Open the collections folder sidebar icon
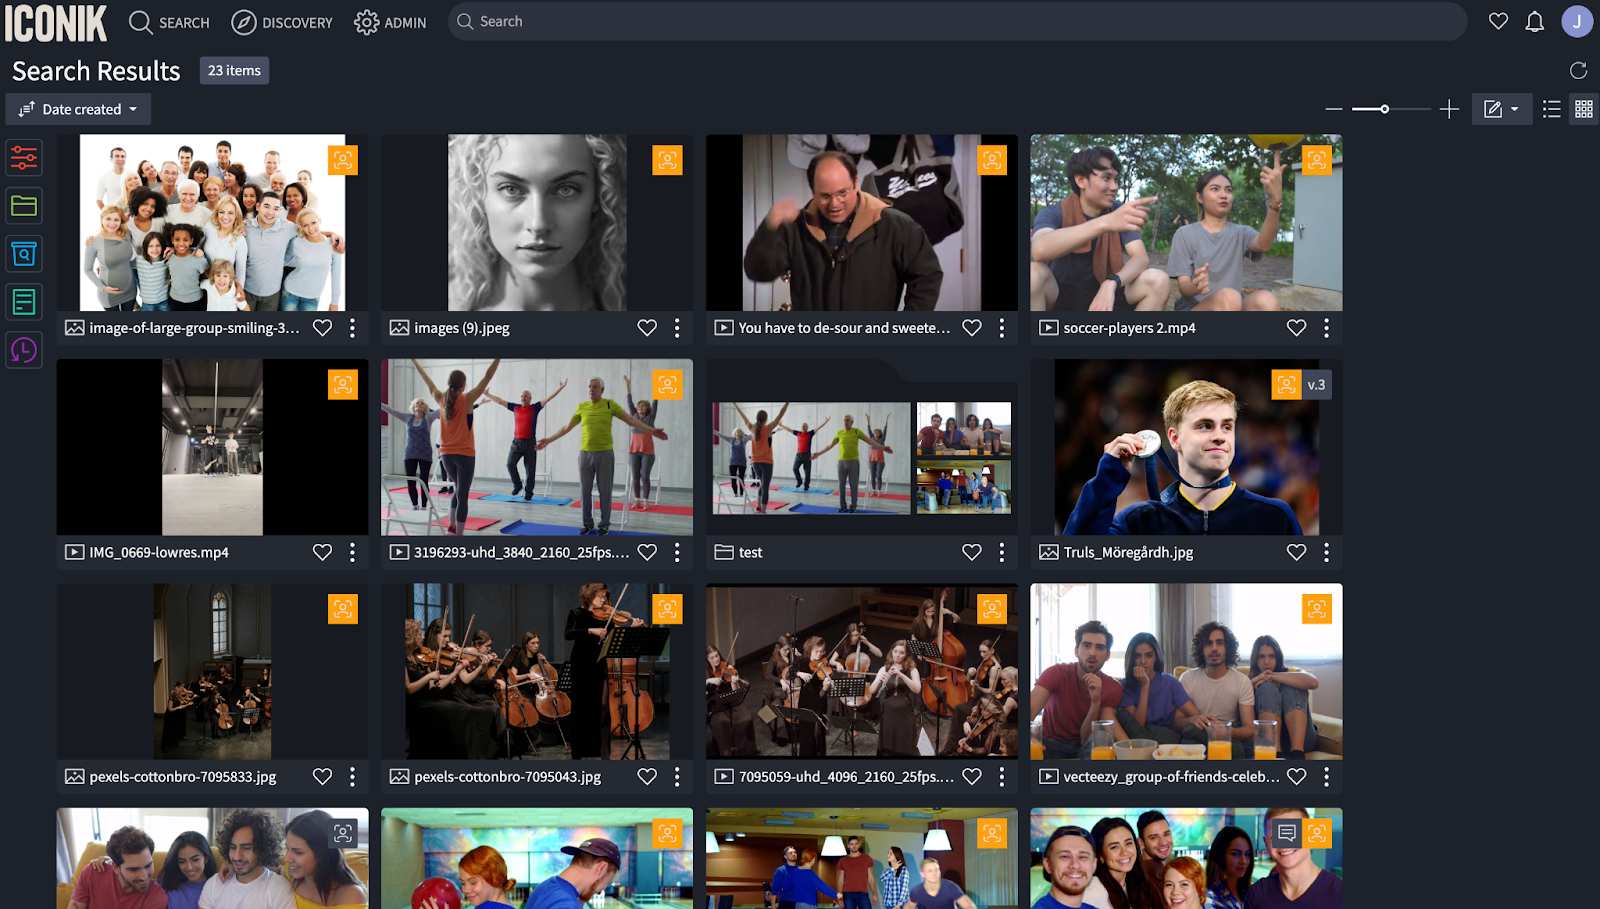 click(24, 206)
